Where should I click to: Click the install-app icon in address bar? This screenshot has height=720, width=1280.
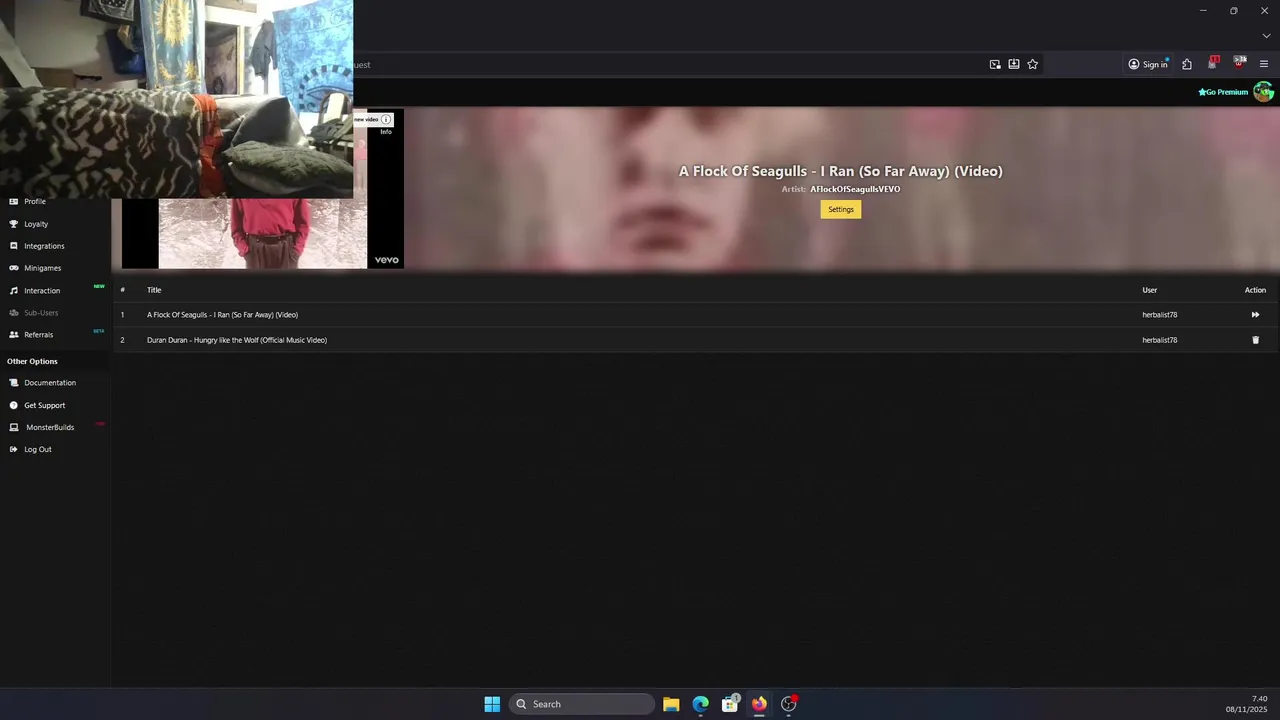(1014, 64)
